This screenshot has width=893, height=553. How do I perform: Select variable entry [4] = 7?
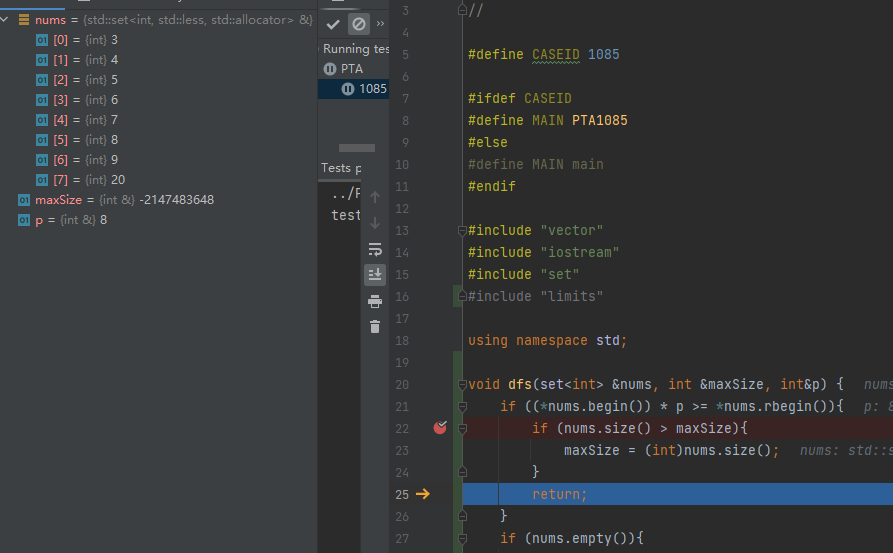pos(158,120)
